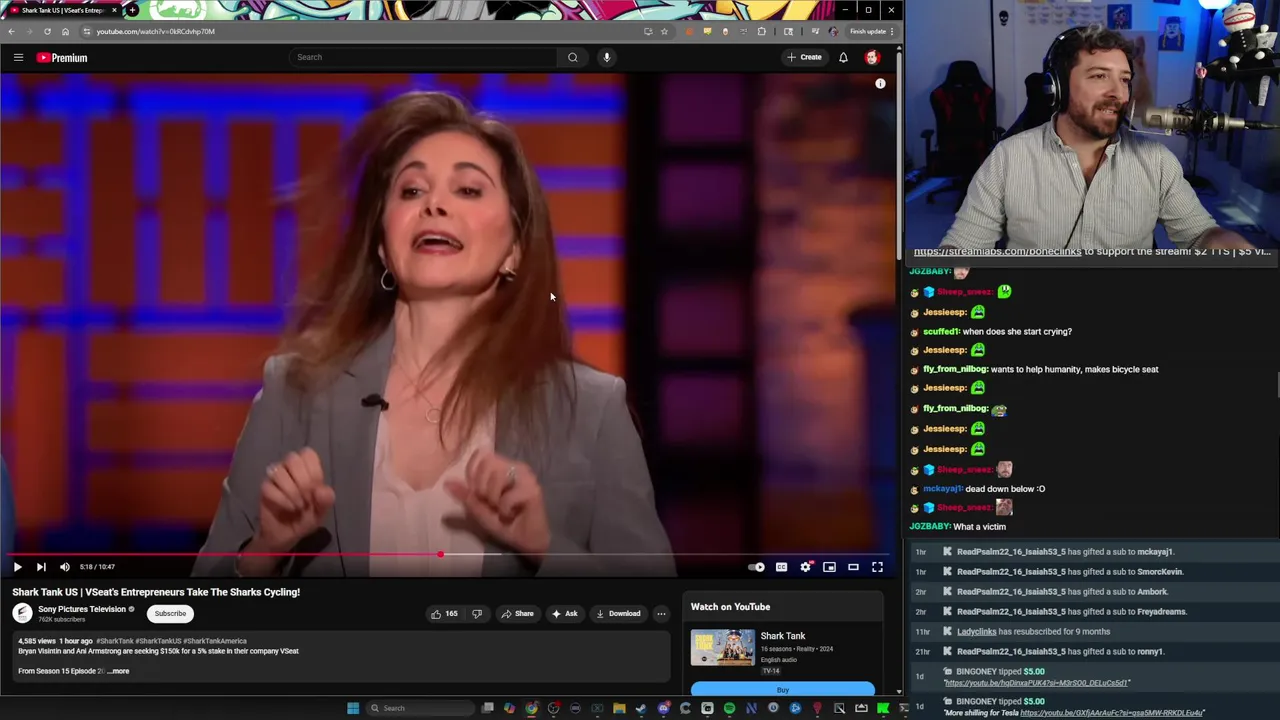Click the youtu.be link in BINGONEY's first tip

click(x=1037, y=683)
